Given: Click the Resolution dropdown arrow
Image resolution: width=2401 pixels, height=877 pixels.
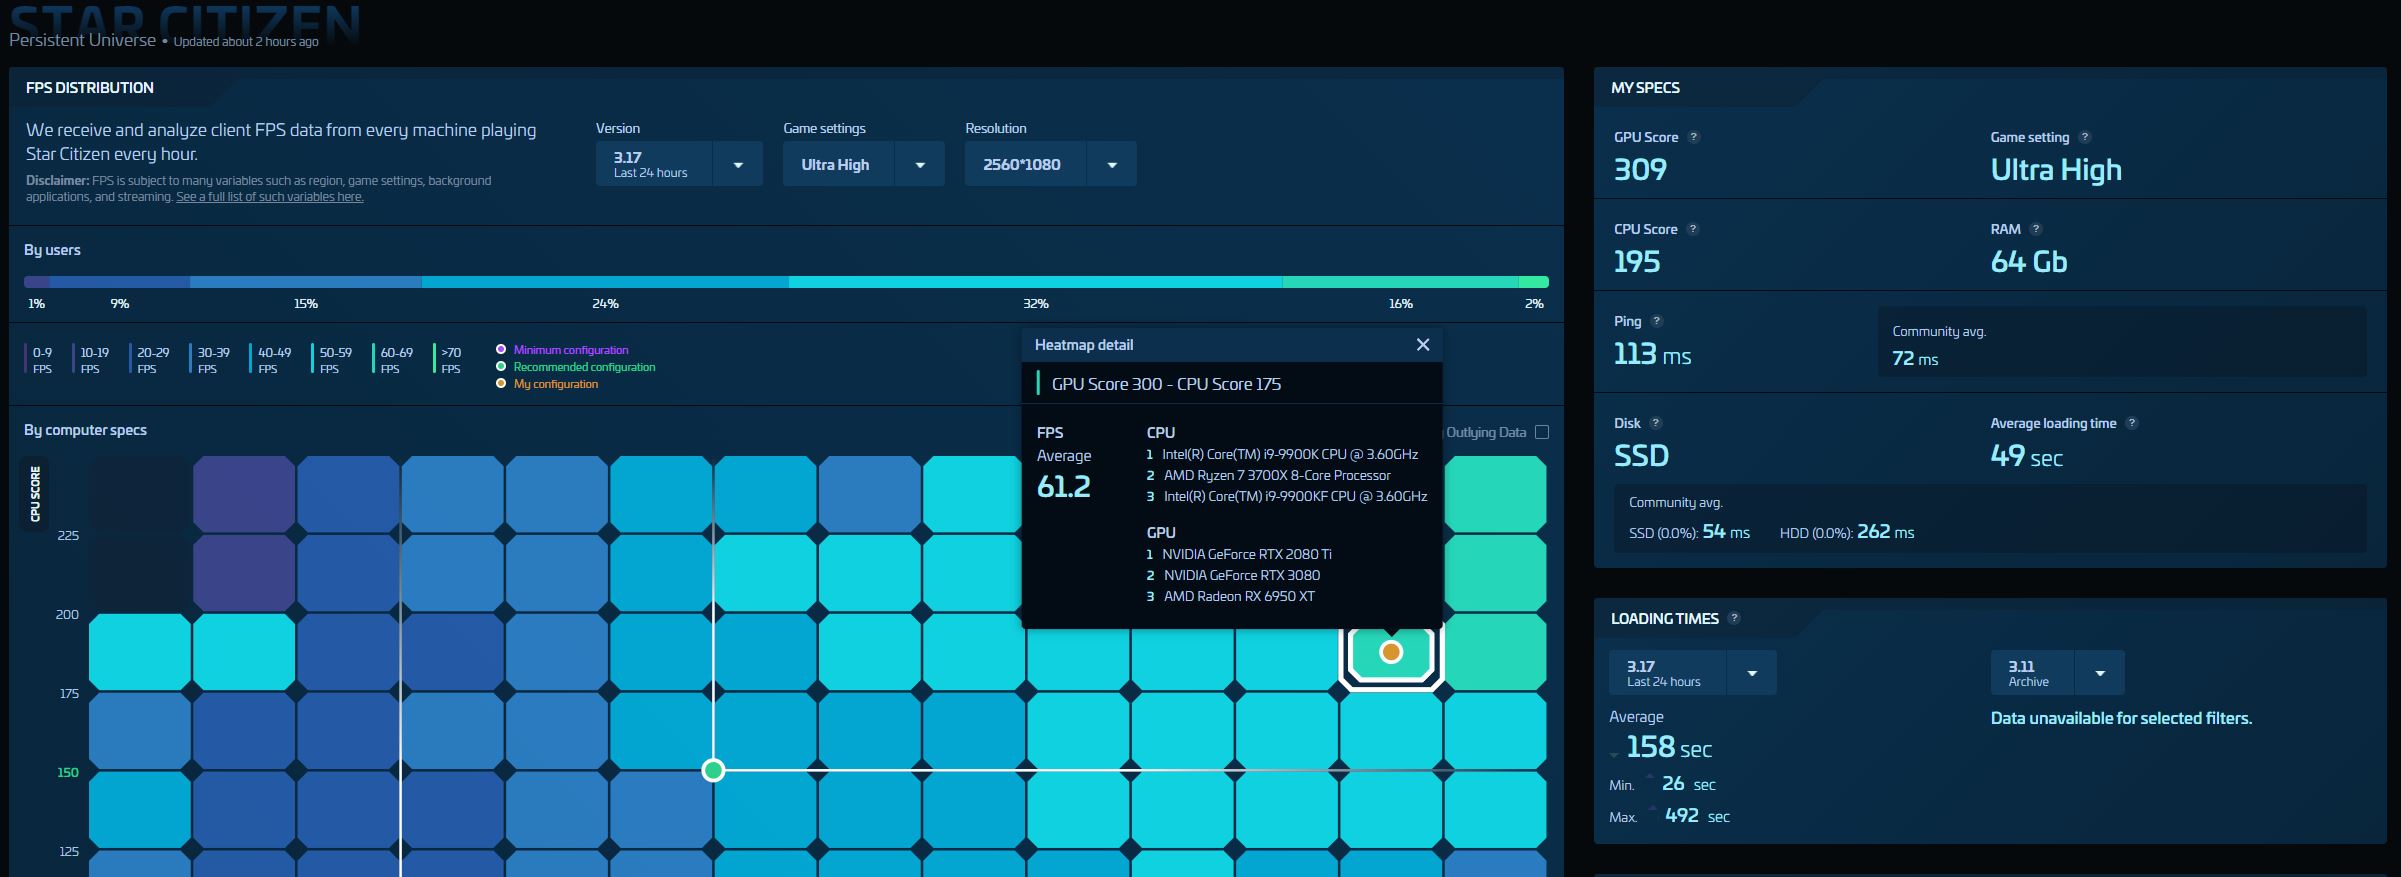Looking at the screenshot, I should (x=1112, y=165).
